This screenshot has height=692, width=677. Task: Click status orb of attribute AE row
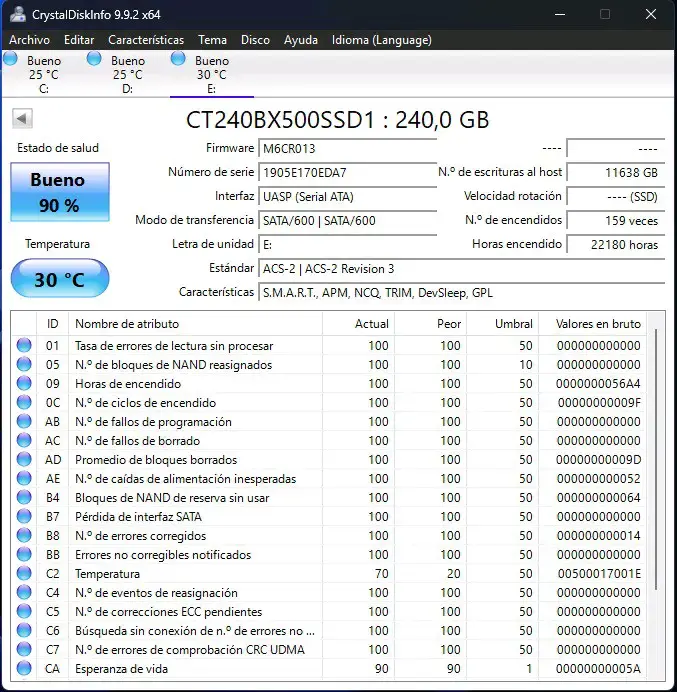[x=24, y=478]
